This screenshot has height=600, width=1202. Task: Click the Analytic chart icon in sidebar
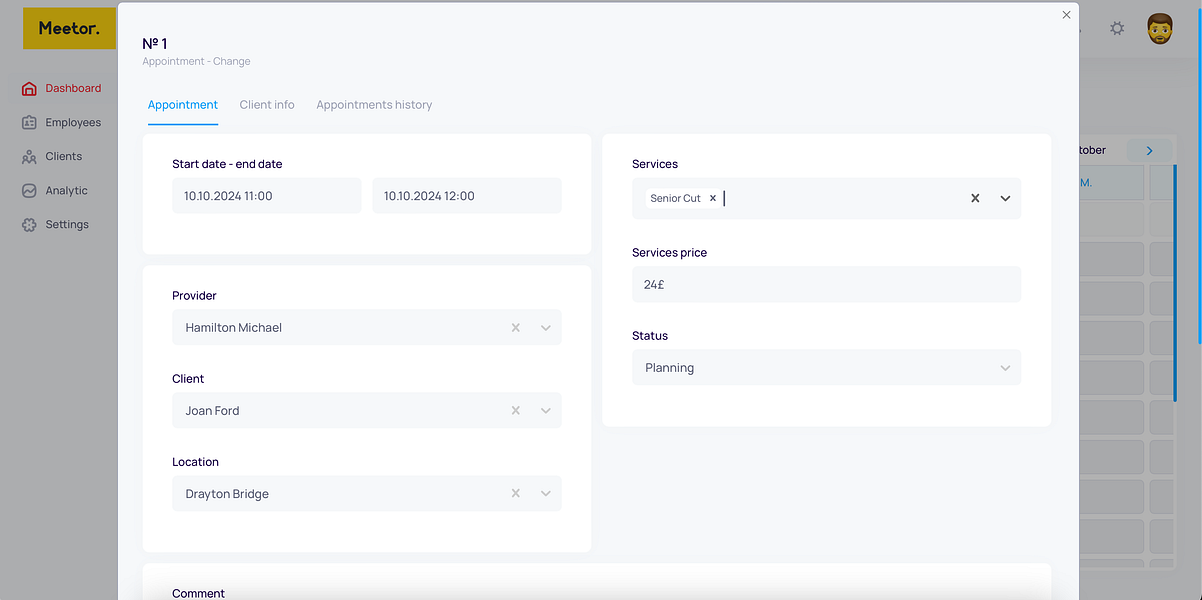click(x=29, y=190)
